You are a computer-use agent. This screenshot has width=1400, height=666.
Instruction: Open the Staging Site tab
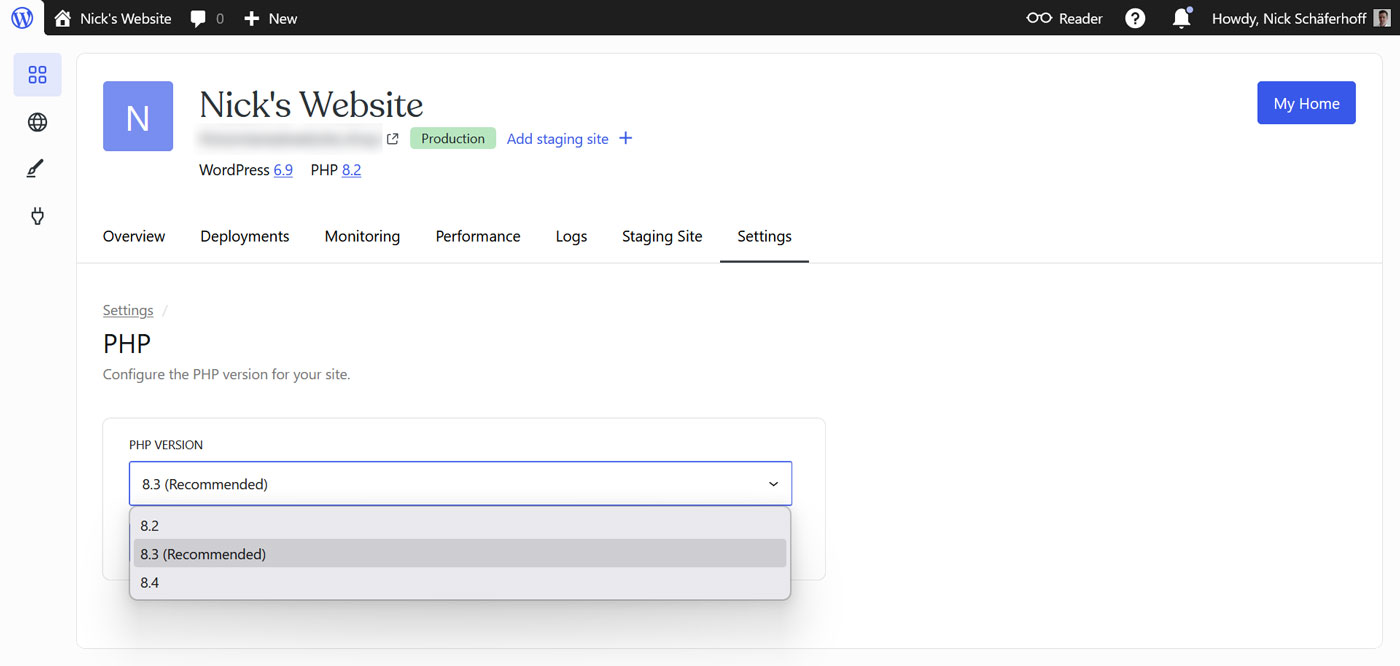(x=661, y=236)
